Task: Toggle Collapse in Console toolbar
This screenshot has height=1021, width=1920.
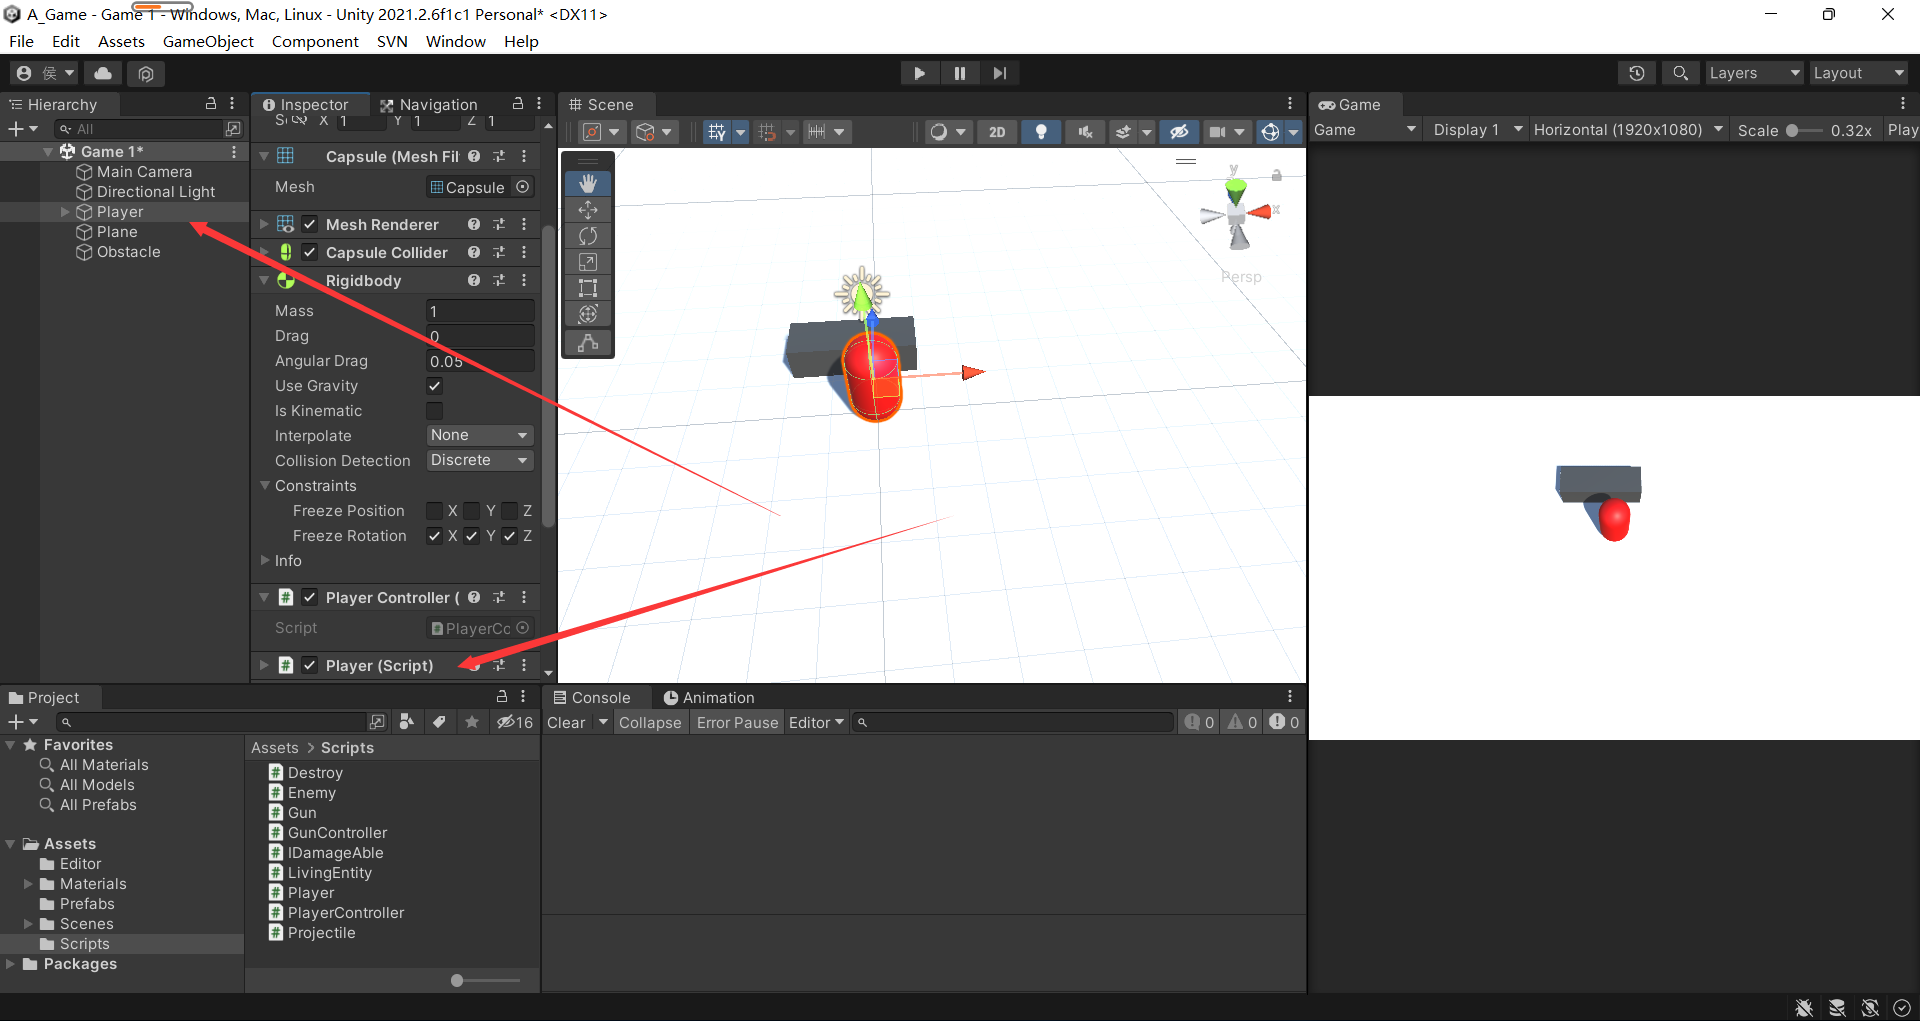Action: pyautogui.click(x=650, y=723)
